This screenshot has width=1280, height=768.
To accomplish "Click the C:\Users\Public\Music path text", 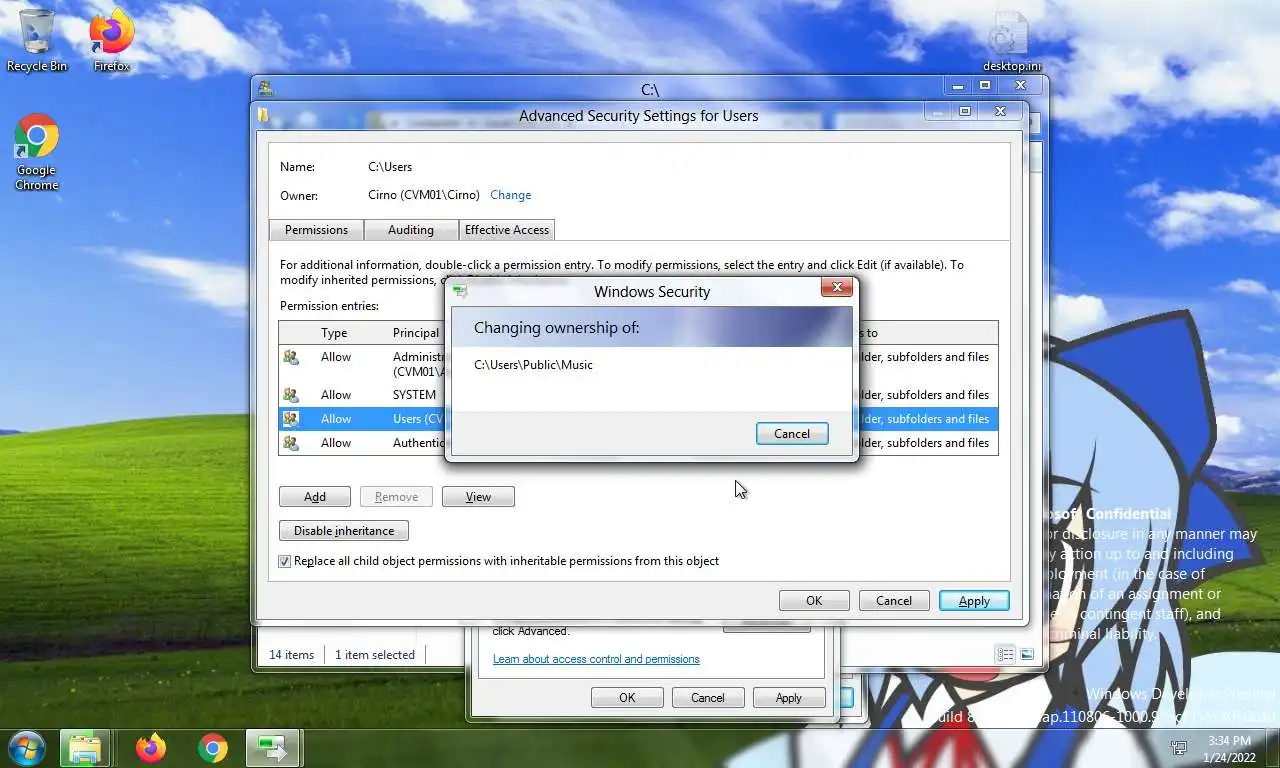I will tap(533, 365).
